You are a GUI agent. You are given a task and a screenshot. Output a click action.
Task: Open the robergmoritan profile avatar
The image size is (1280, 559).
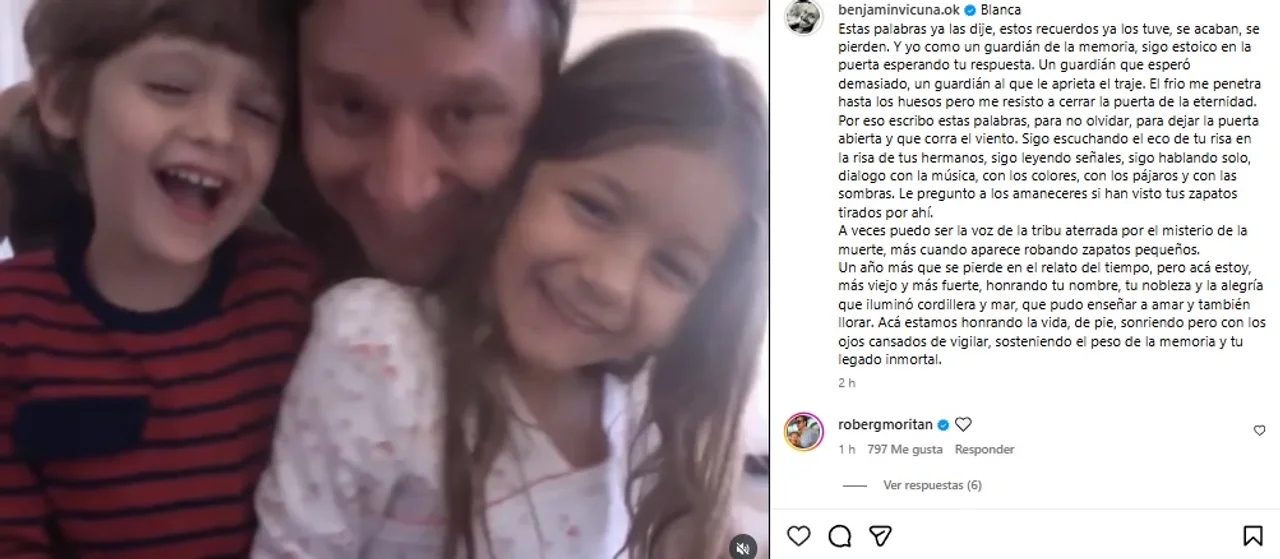804,432
